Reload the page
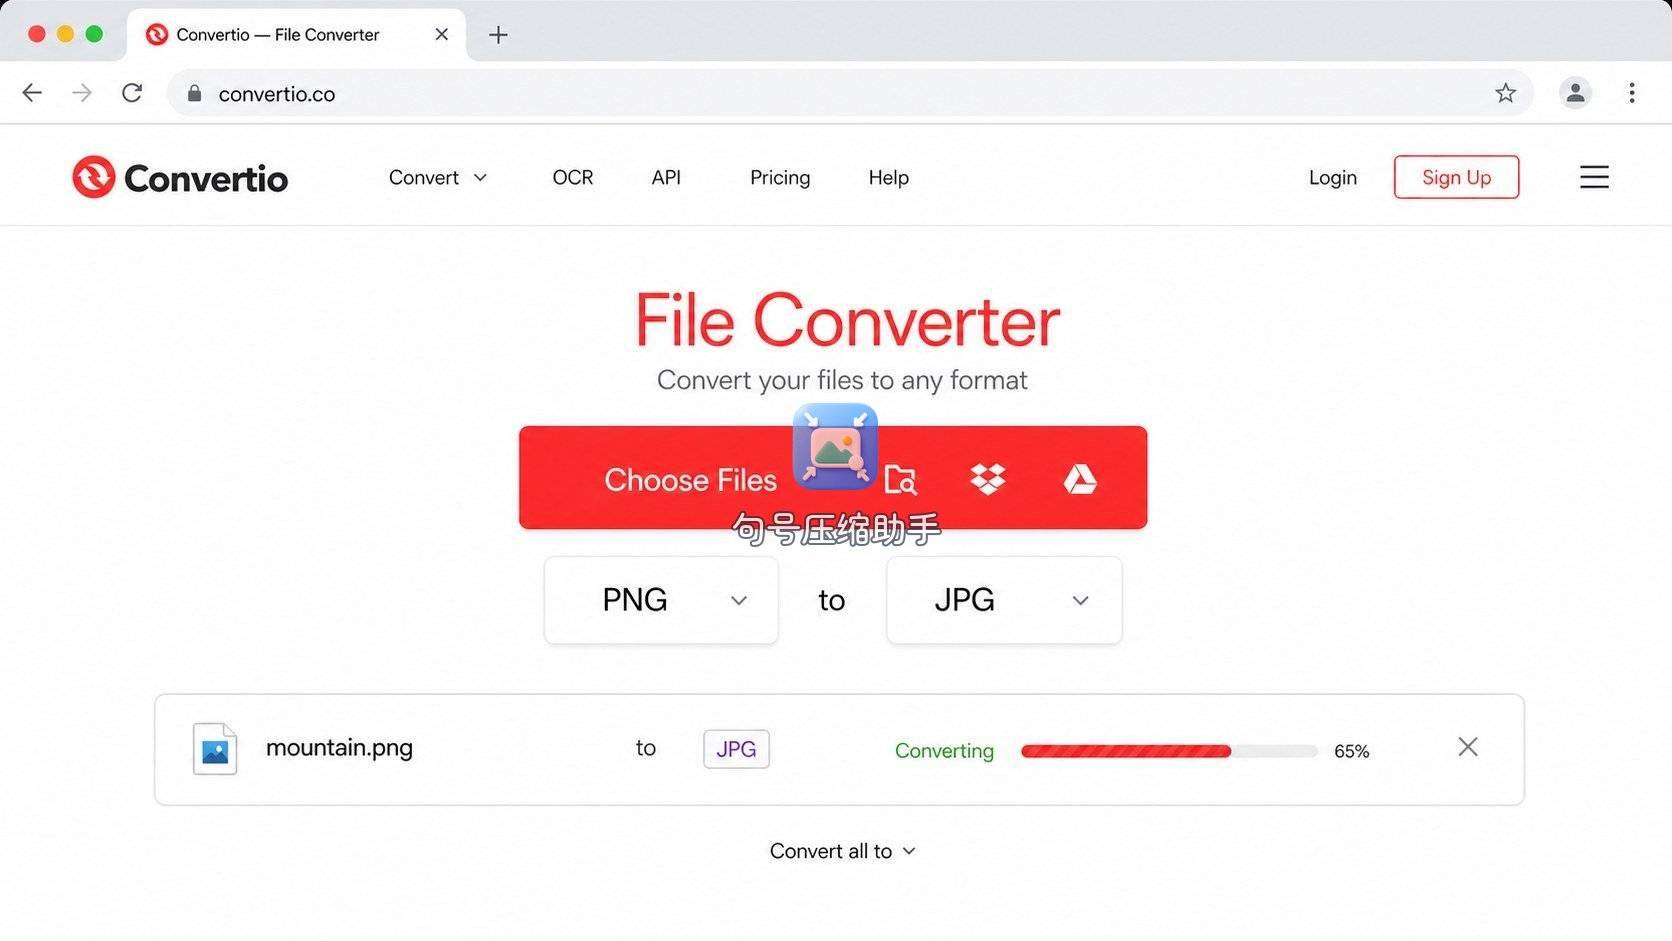 point(132,93)
